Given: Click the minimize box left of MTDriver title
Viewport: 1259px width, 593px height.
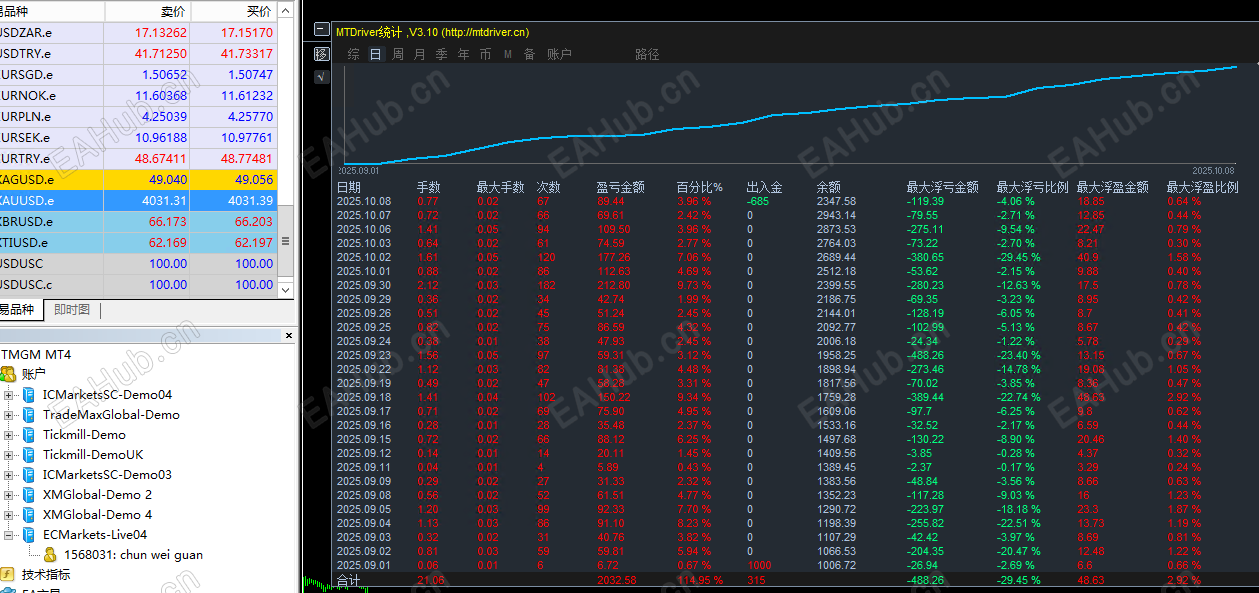Looking at the screenshot, I should 320,31.
